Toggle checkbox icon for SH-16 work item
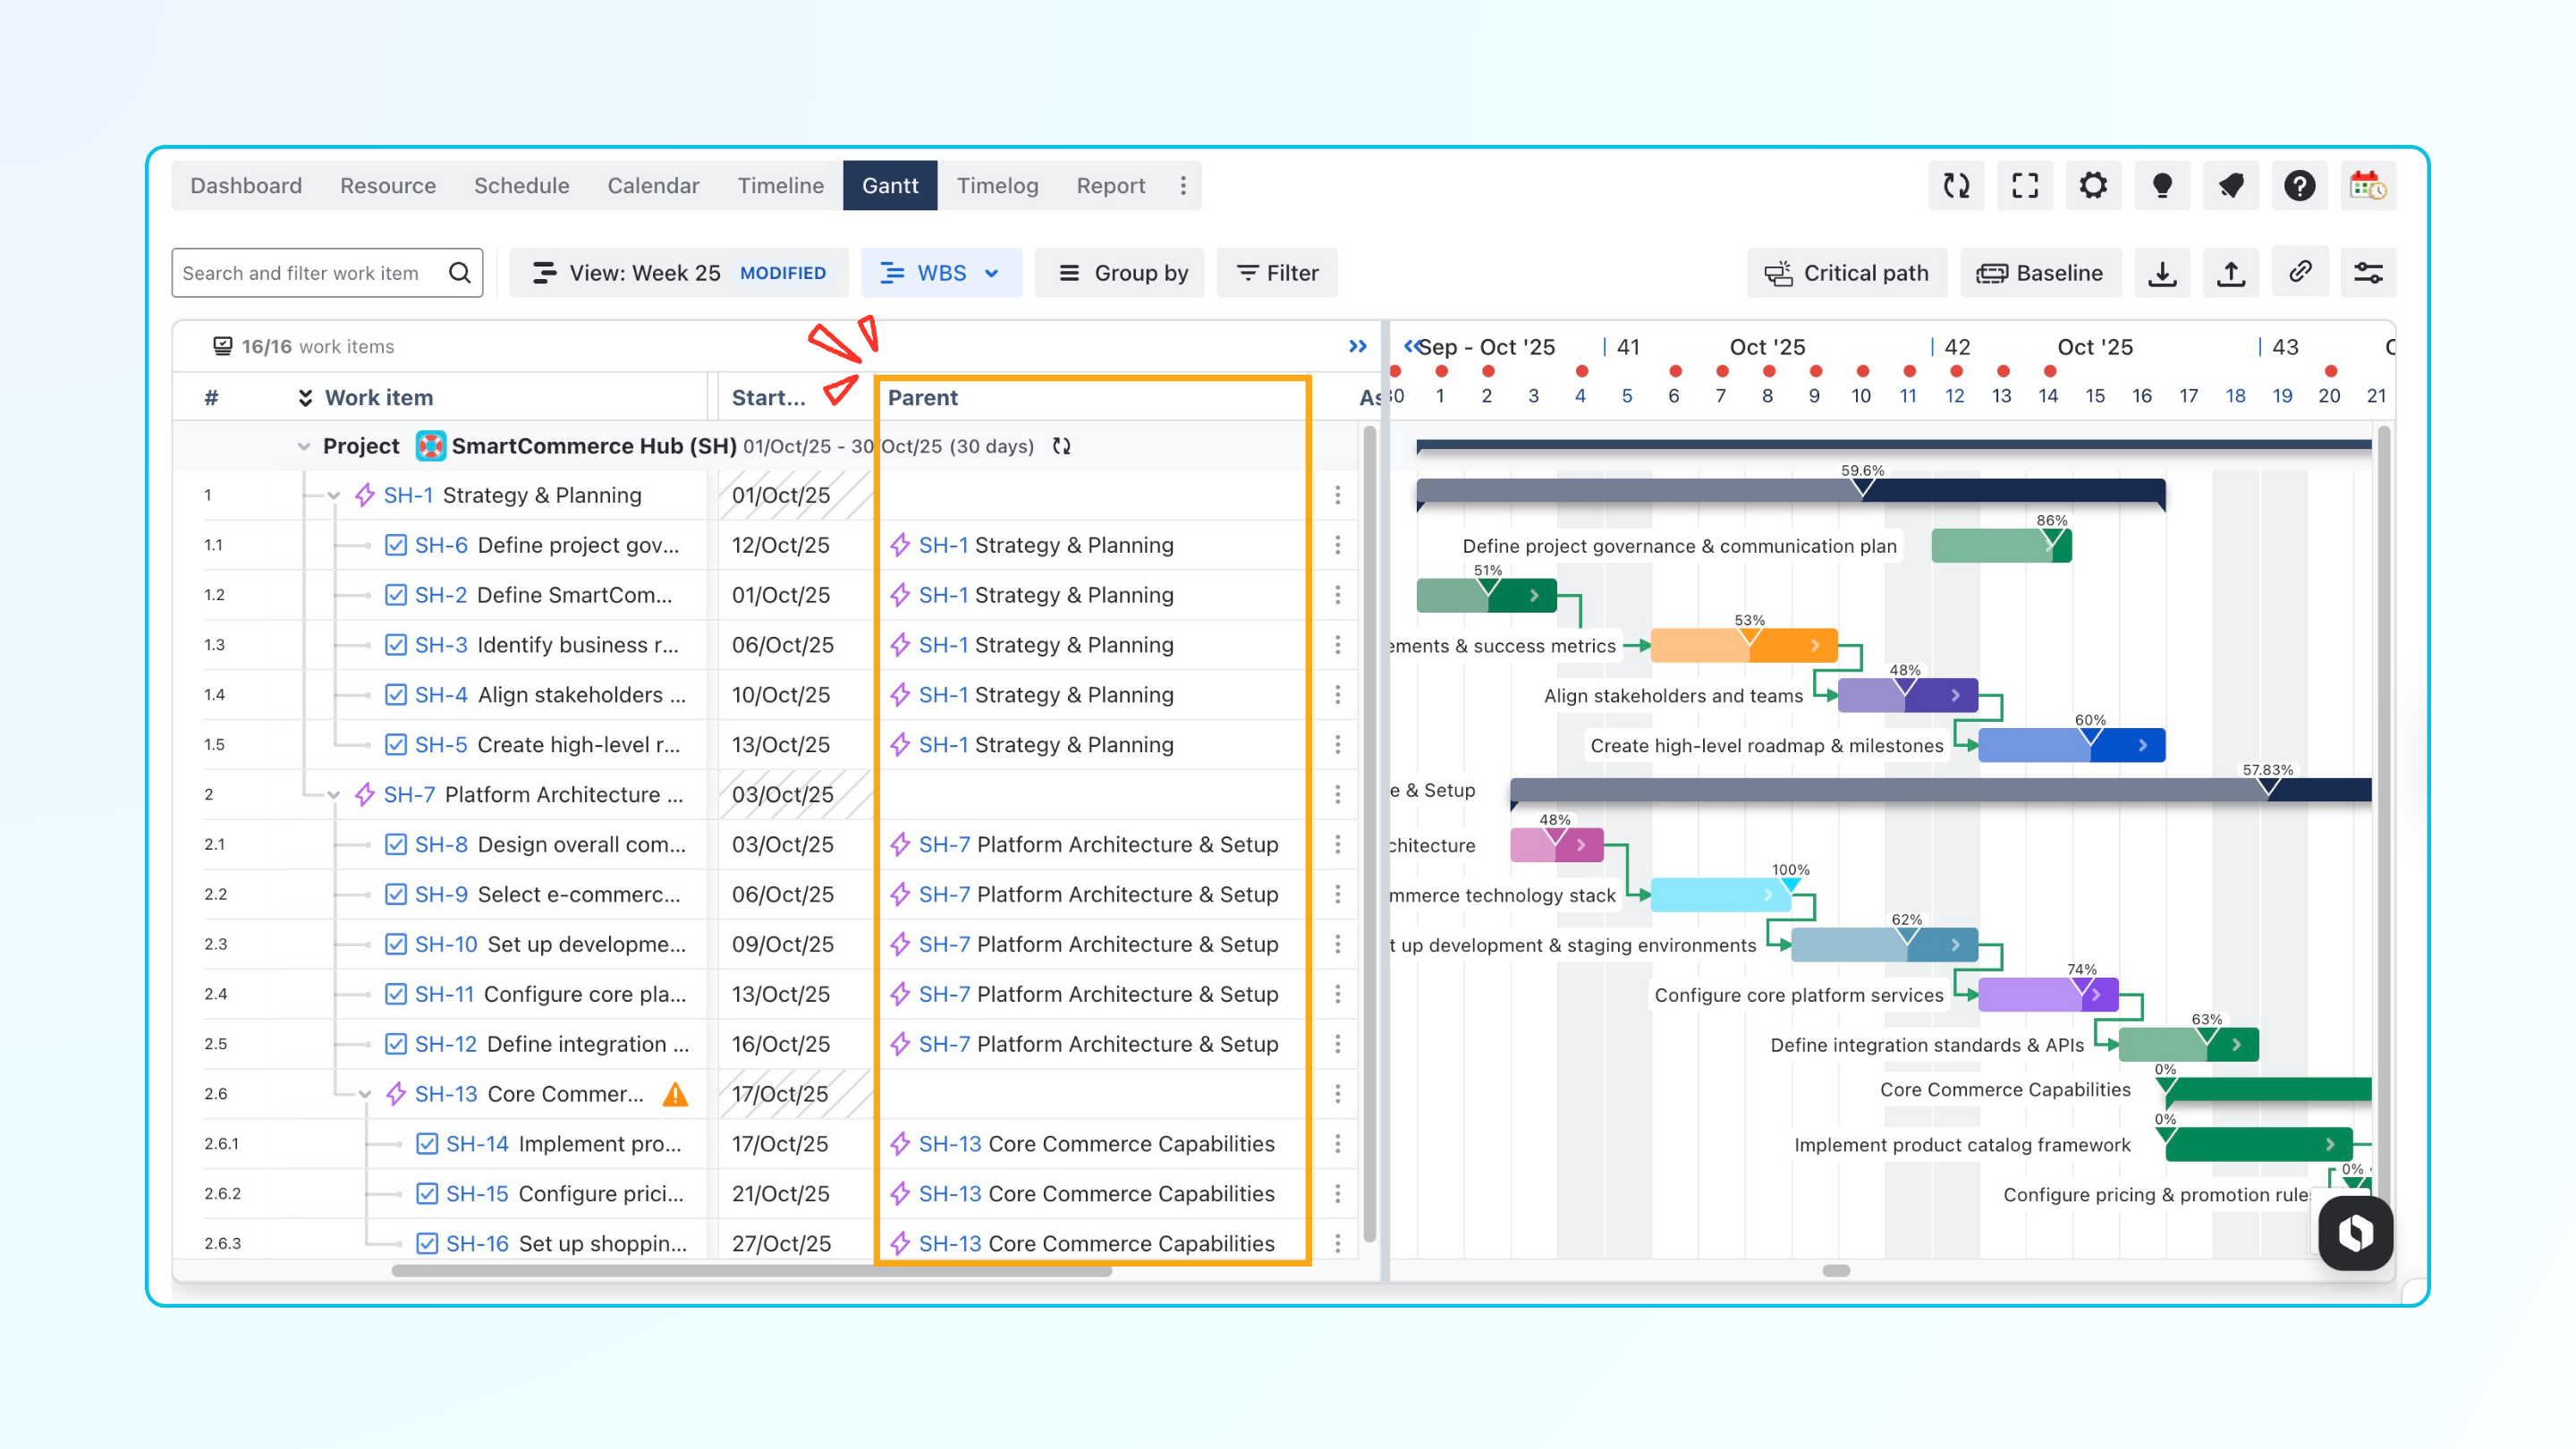Image resolution: width=2576 pixels, height=1449 pixels. click(x=427, y=1243)
